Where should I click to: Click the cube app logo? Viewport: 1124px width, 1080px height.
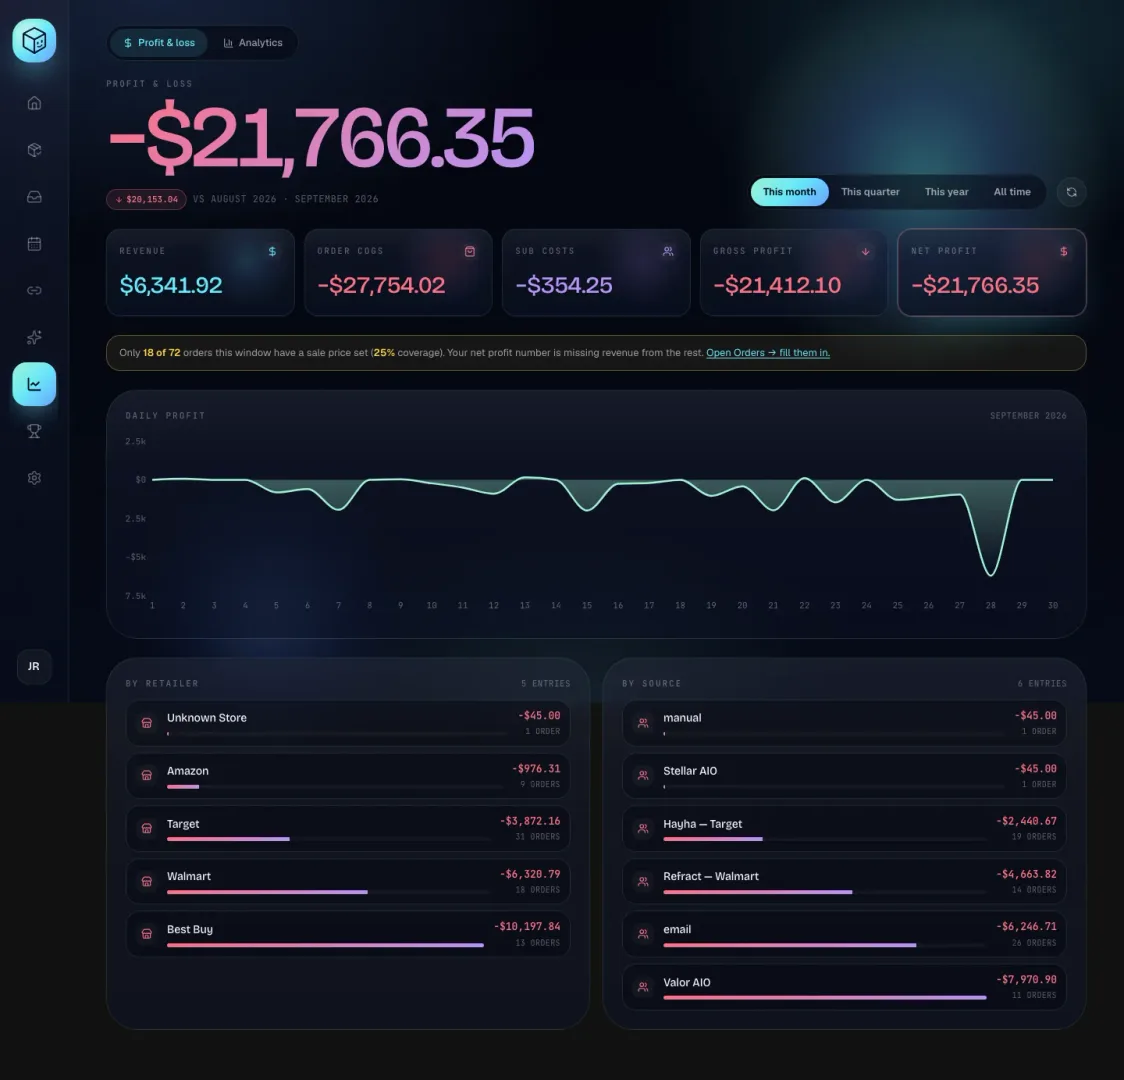pos(34,41)
